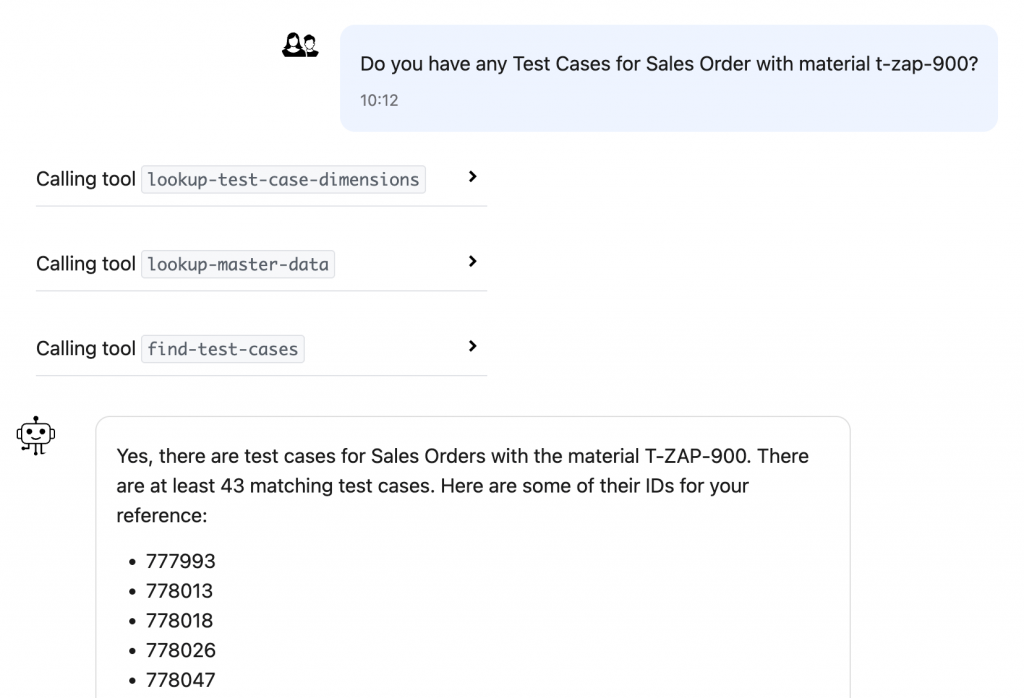Click the lookup-master-data code label
Screen dimensions: 1024x698
(x=238, y=265)
